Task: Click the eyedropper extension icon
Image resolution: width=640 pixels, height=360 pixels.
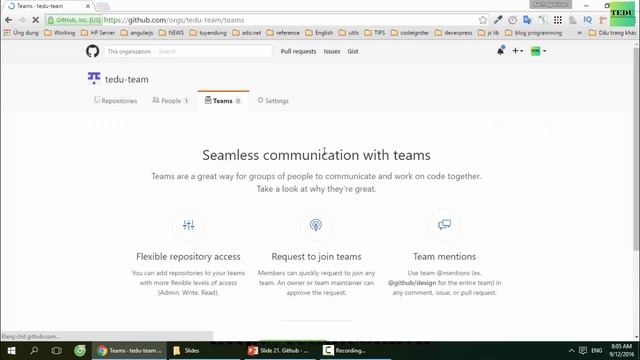Action: click(x=498, y=20)
